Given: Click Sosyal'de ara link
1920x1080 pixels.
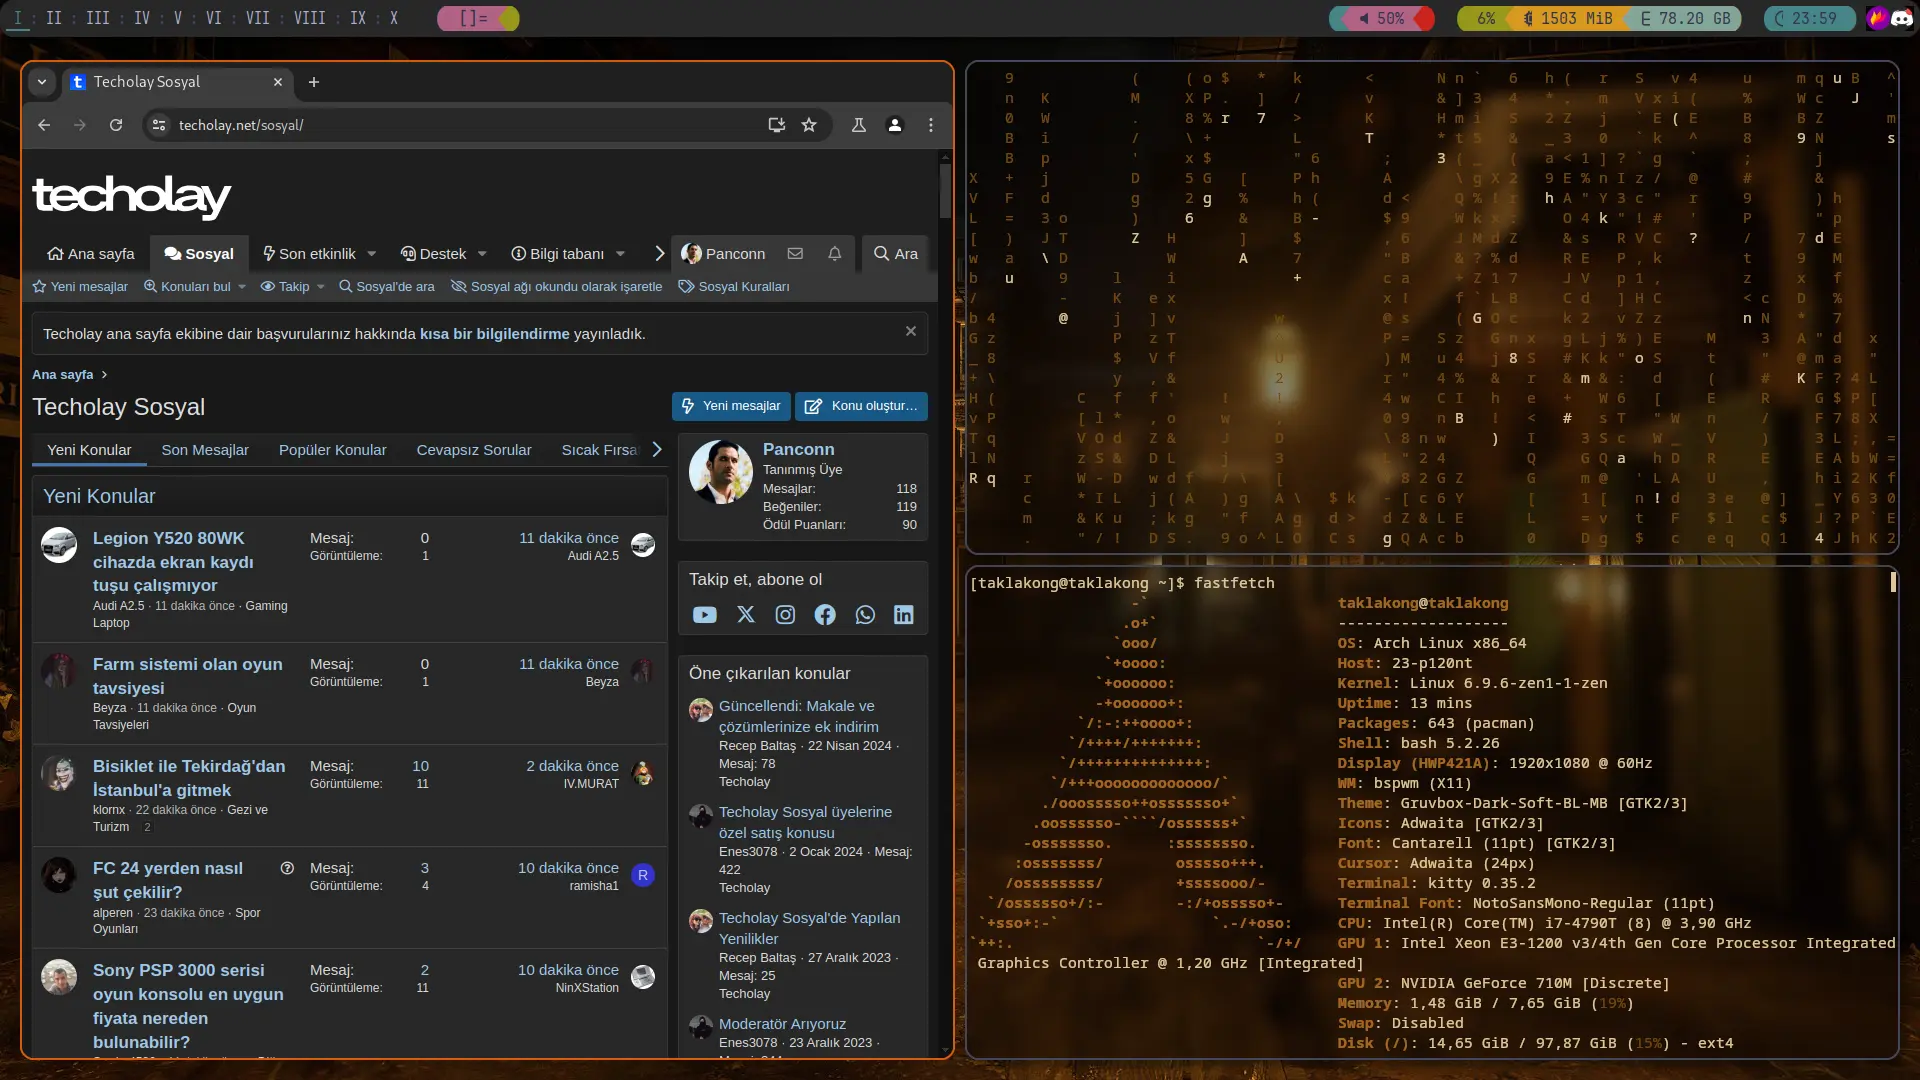Looking at the screenshot, I should pyautogui.click(x=386, y=287).
